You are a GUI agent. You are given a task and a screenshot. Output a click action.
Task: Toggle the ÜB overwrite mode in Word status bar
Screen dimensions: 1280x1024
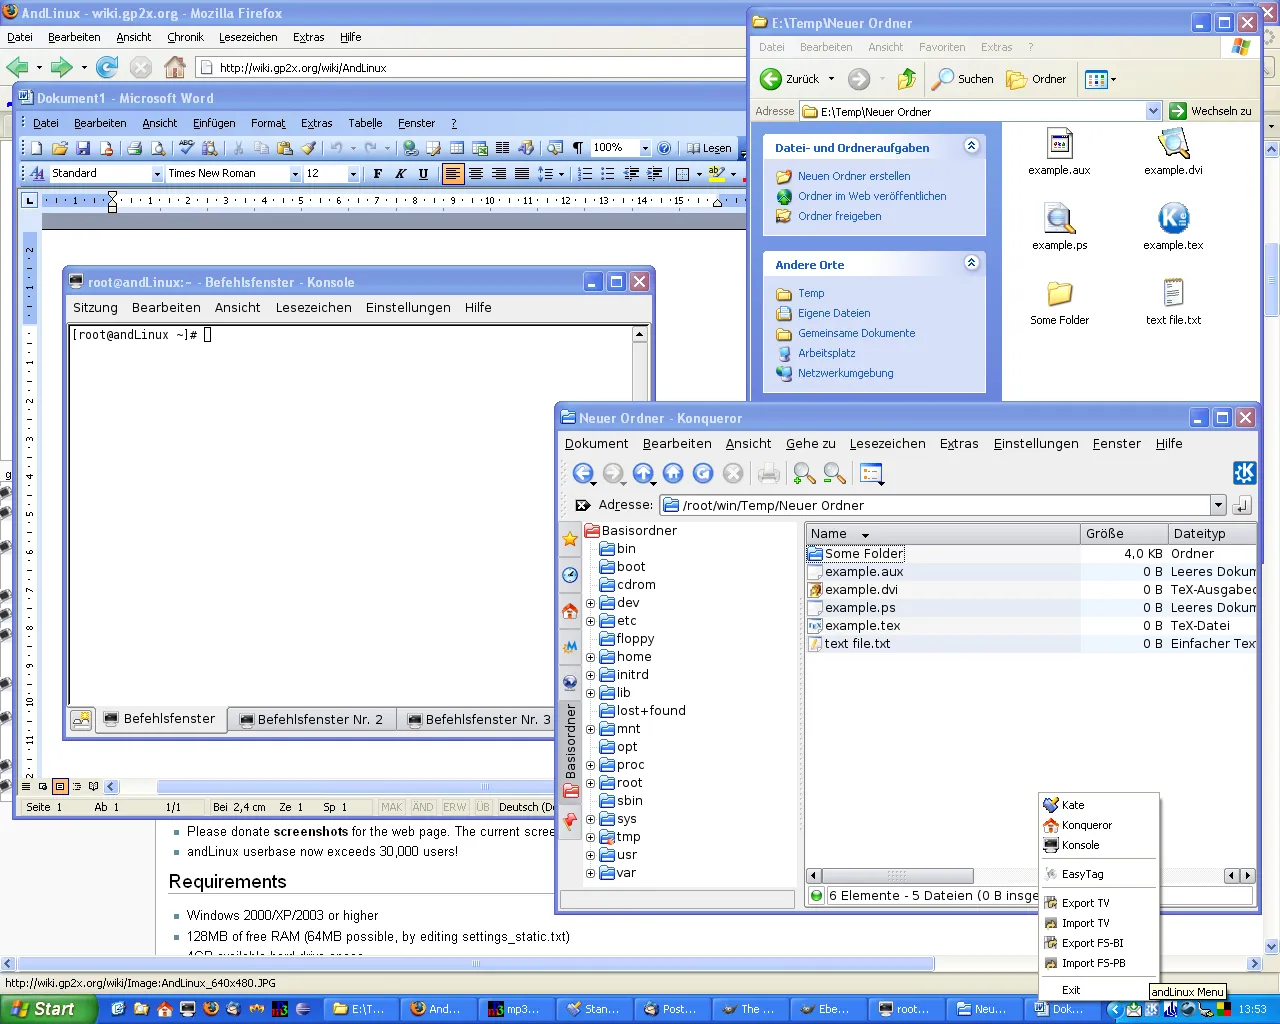[483, 807]
